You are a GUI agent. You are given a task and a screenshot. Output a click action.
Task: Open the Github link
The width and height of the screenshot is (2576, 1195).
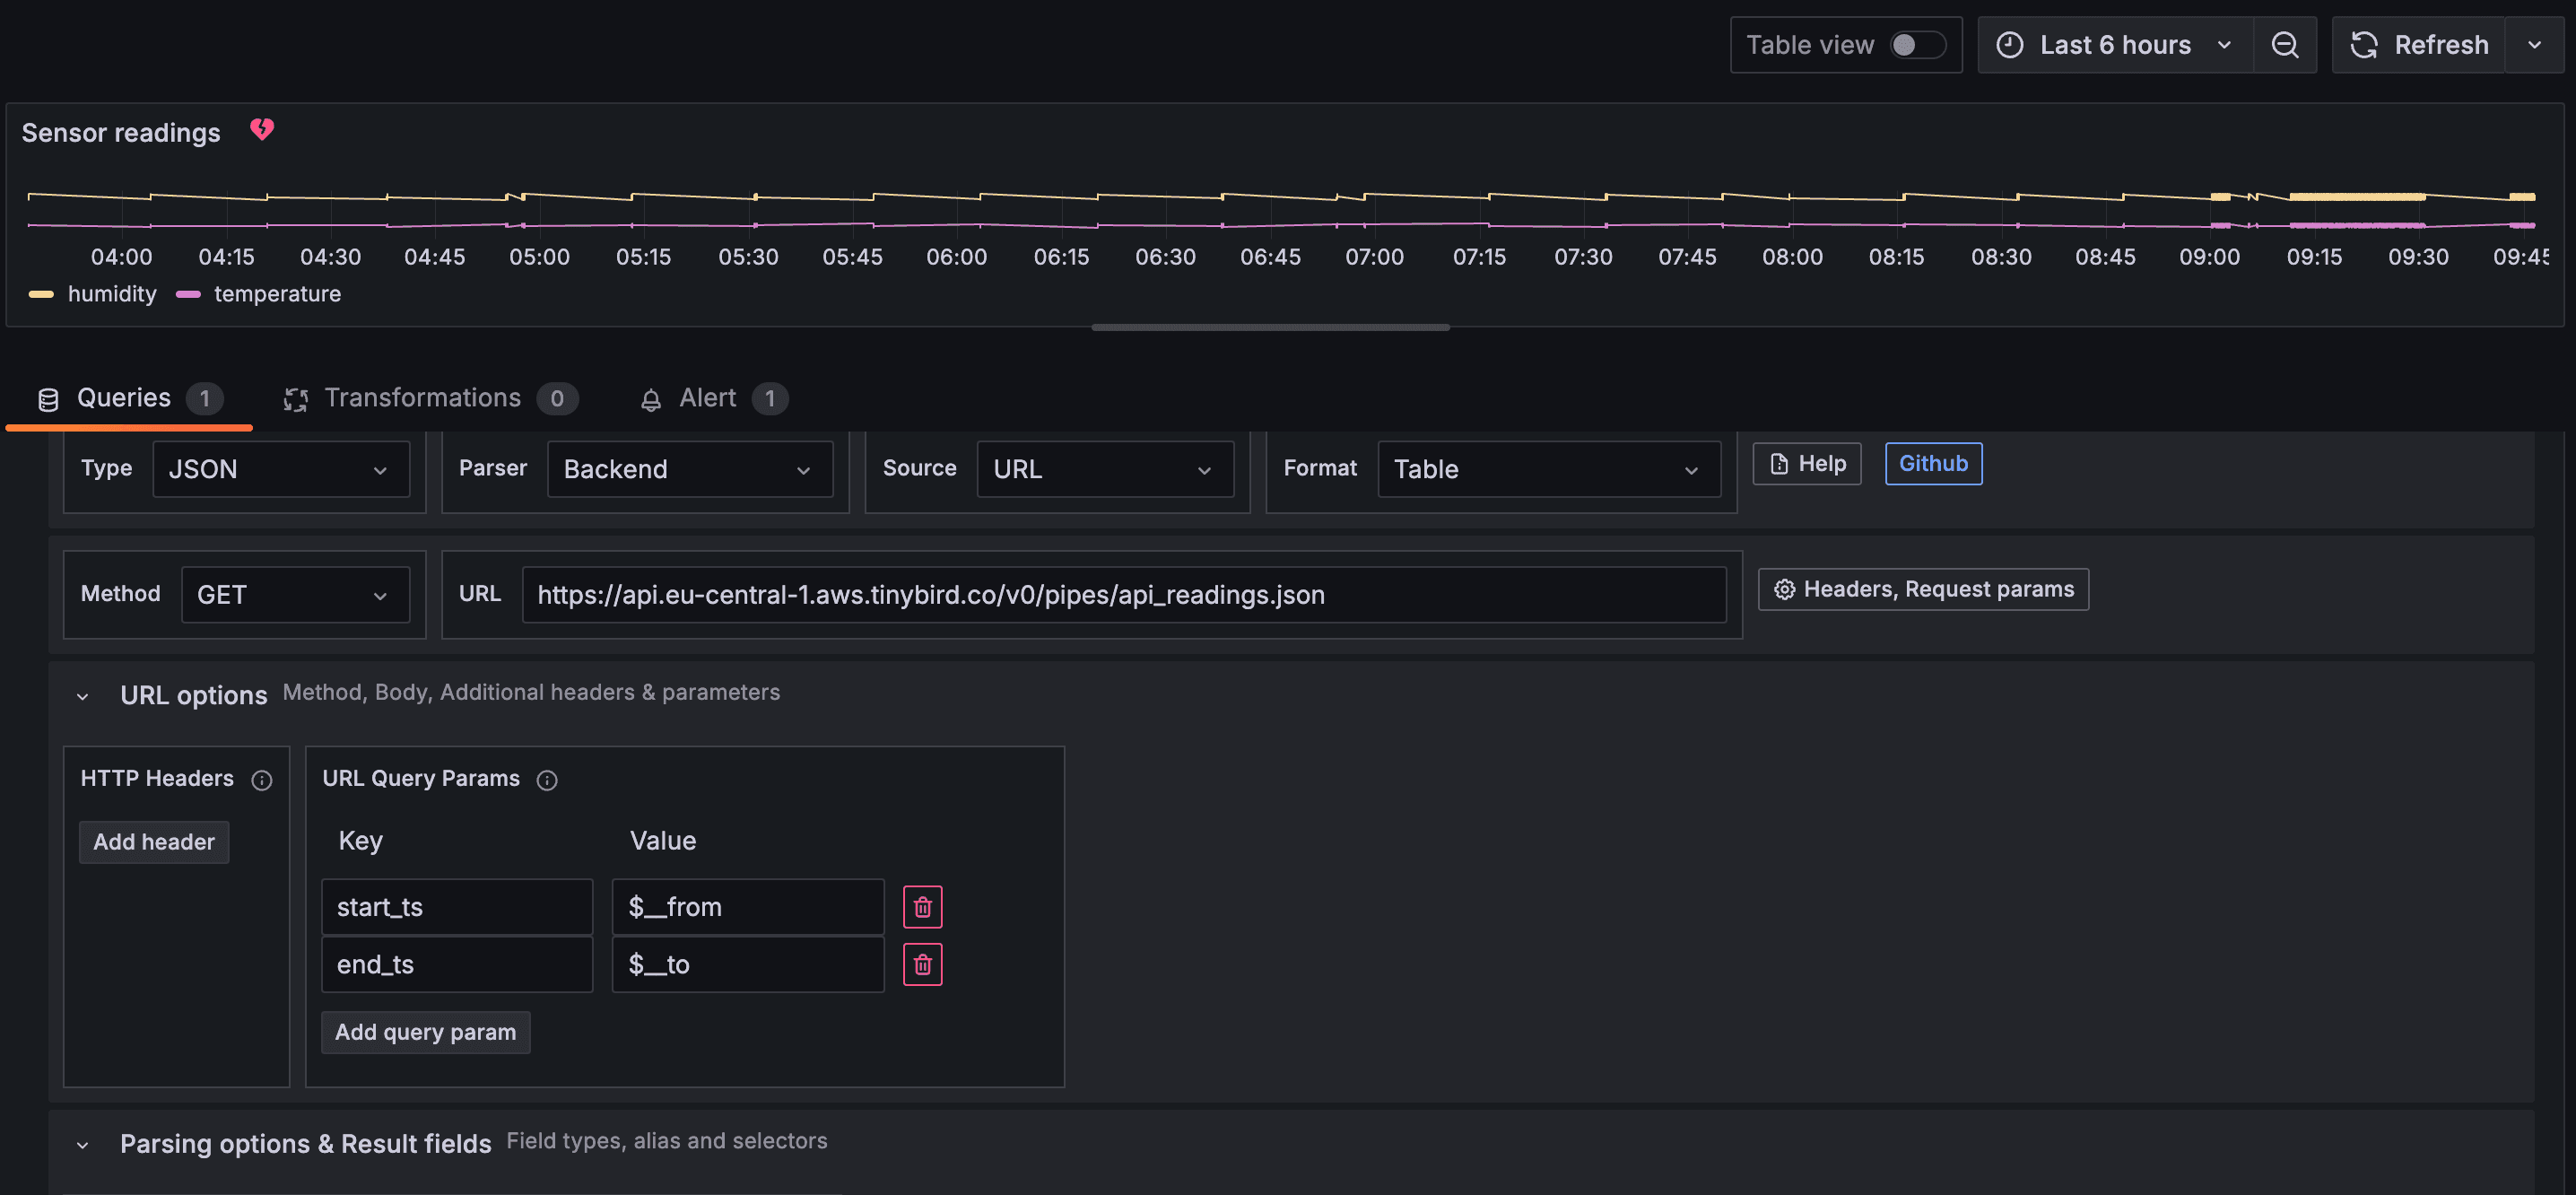[x=1933, y=464]
